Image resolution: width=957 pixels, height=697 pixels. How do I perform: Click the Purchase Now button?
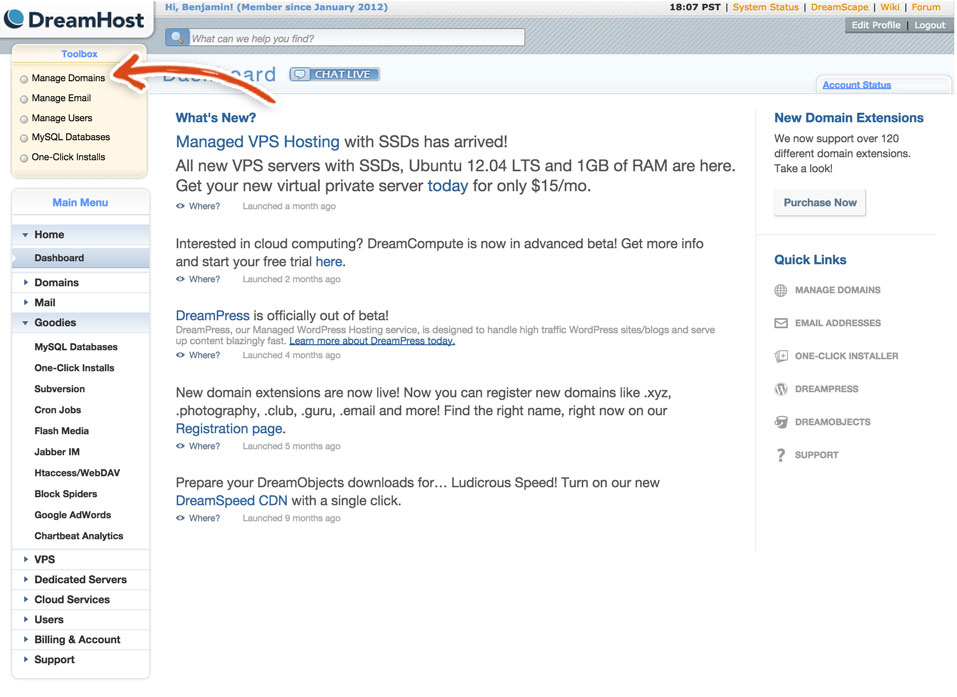coord(820,203)
